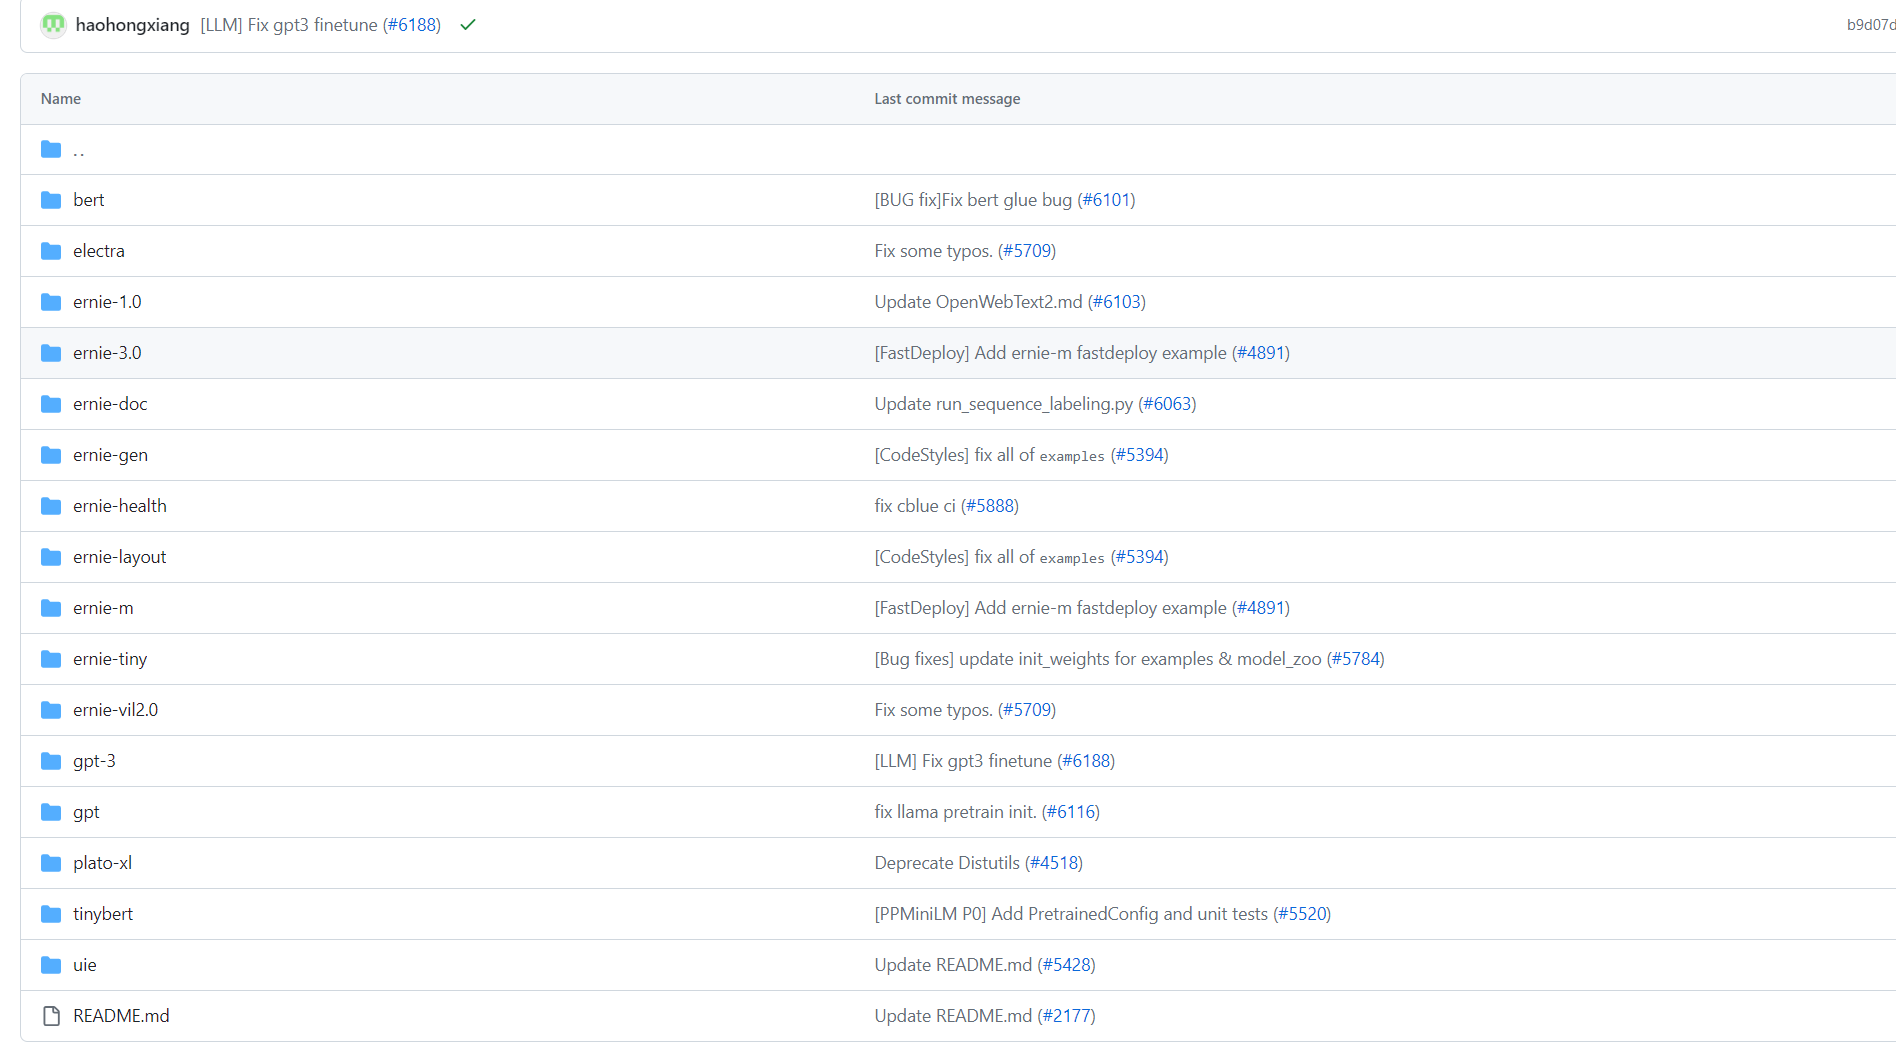Viewport: 1896px width, 1061px height.
Task: Open PR #5709 in ernie-vil2.0 row
Action: (1027, 710)
